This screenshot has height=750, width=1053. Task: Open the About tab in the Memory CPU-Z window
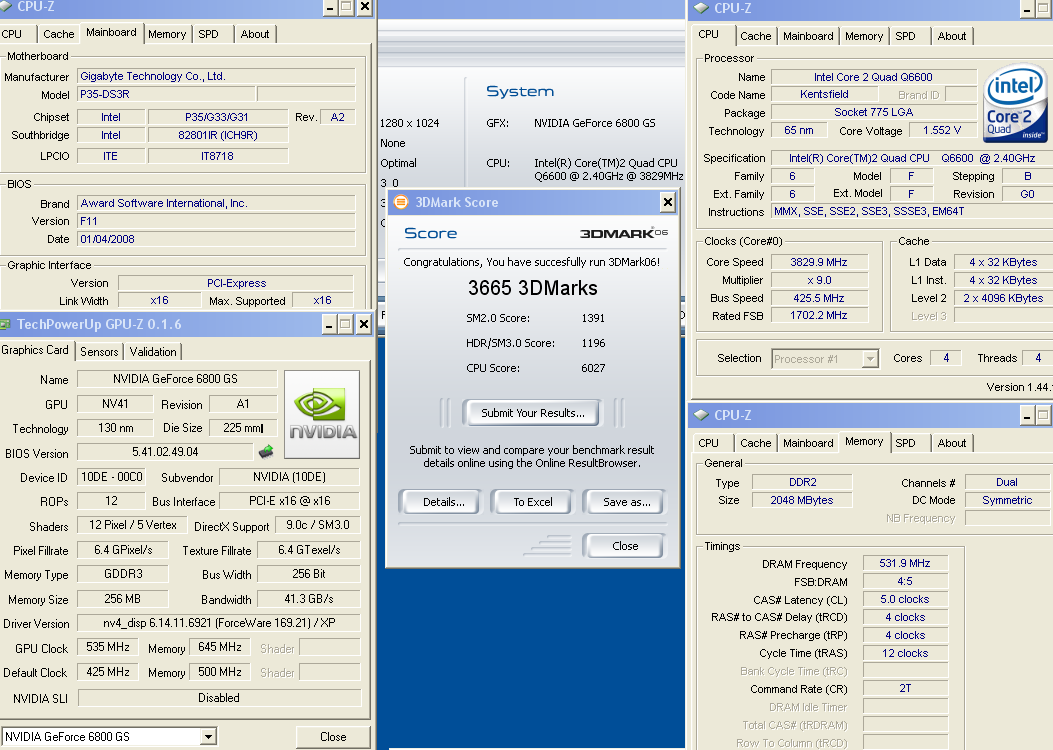click(952, 443)
